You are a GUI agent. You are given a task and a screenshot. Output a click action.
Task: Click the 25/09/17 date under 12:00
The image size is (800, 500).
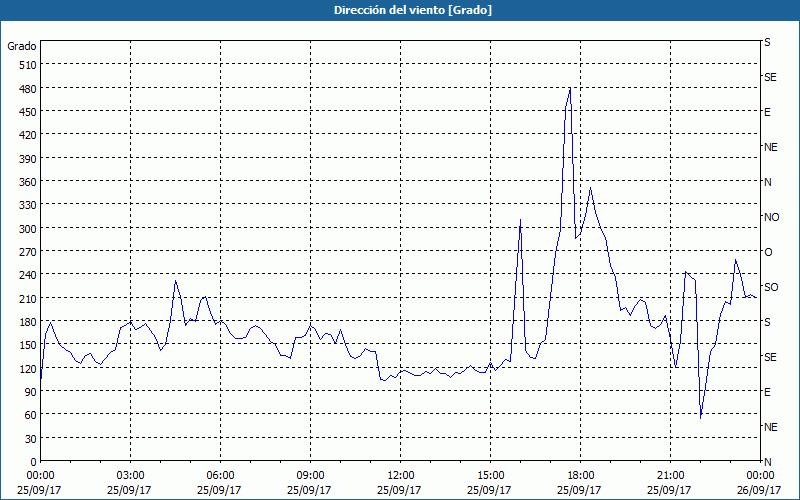(x=399, y=490)
